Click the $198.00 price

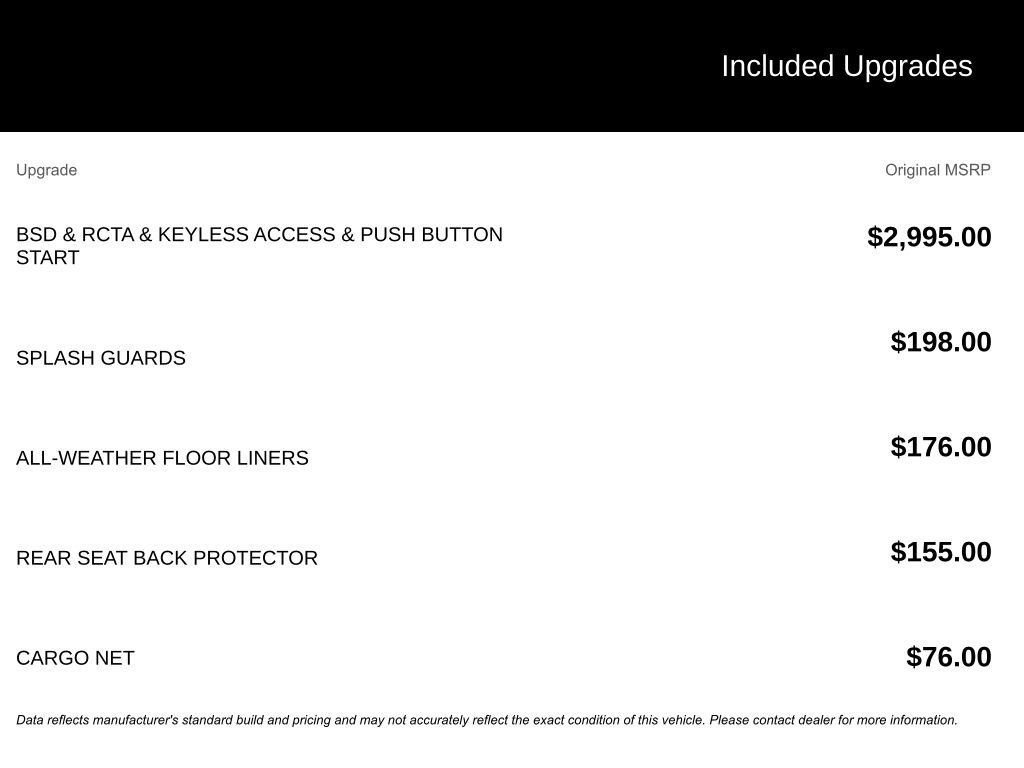pyautogui.click(x=941, y=342)
